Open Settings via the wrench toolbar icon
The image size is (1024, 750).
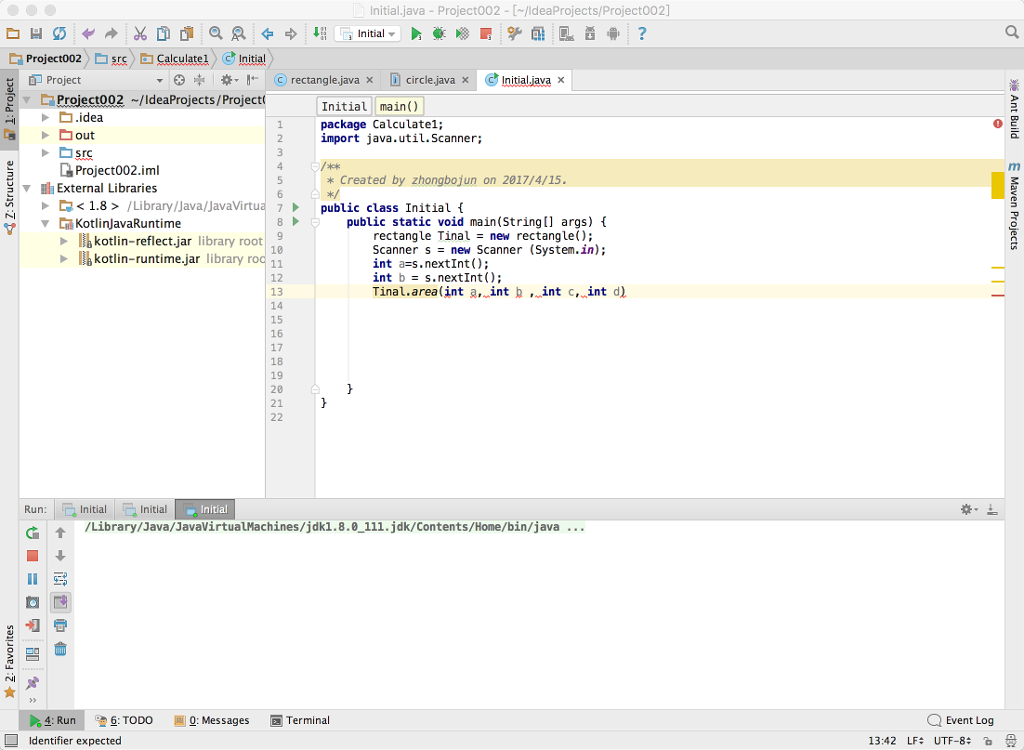pyautogui.click(x=513, y=33)
